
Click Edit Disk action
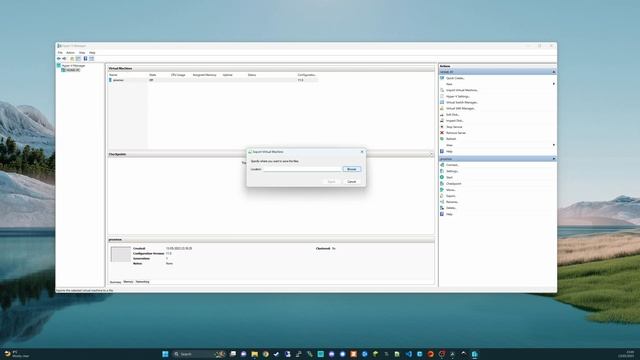click(x=453, y=115)
